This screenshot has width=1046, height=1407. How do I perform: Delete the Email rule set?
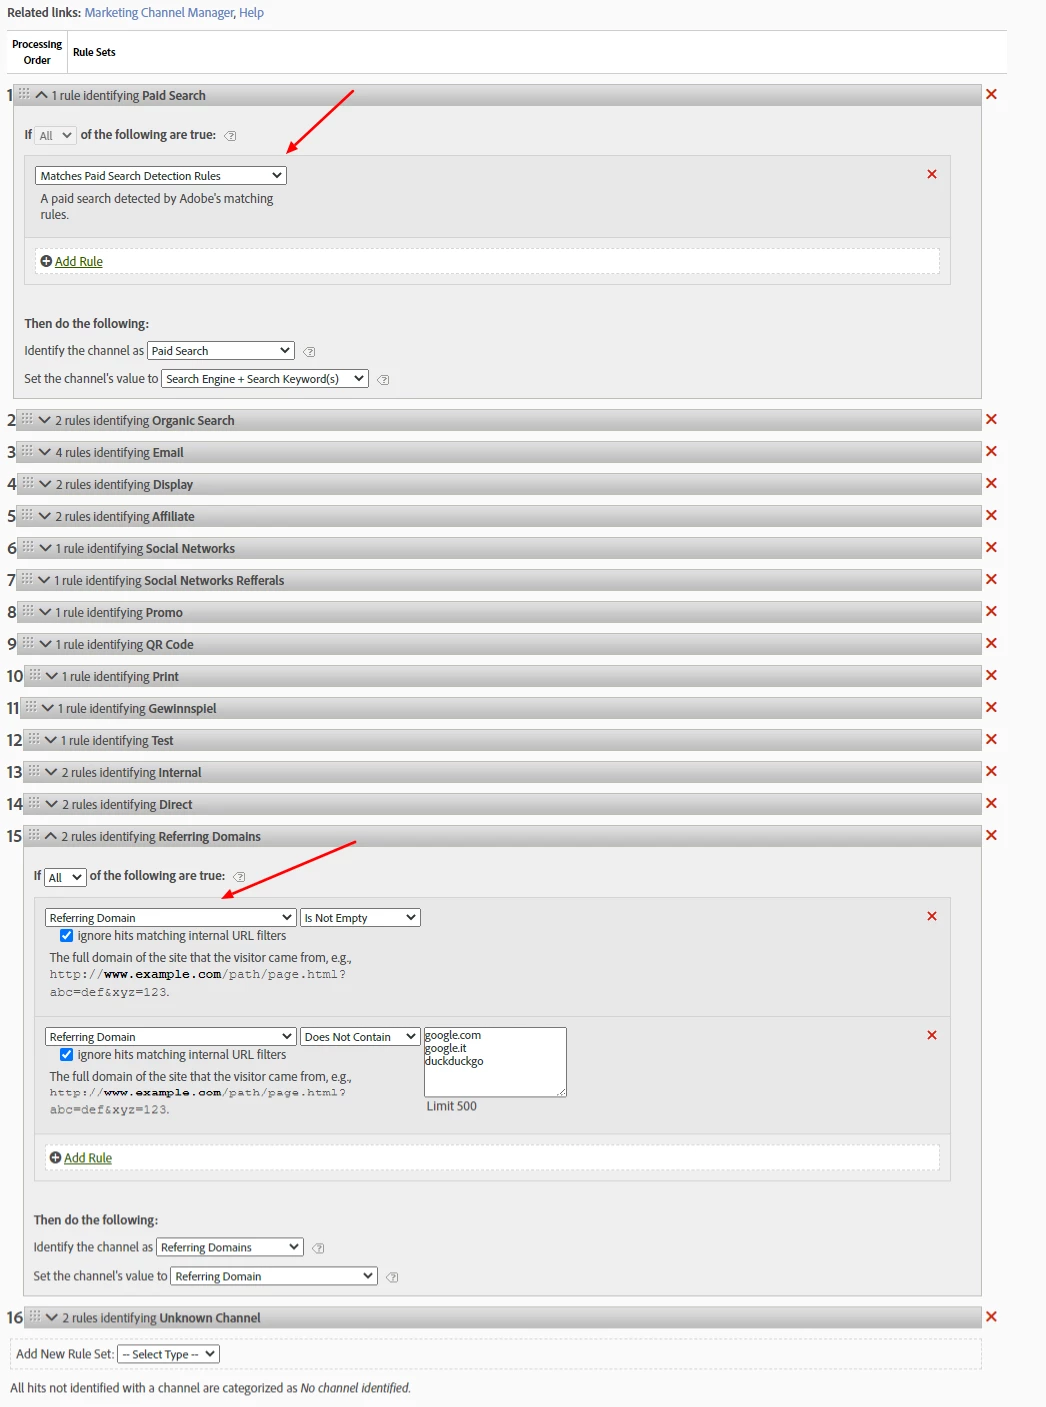(991, 451)
